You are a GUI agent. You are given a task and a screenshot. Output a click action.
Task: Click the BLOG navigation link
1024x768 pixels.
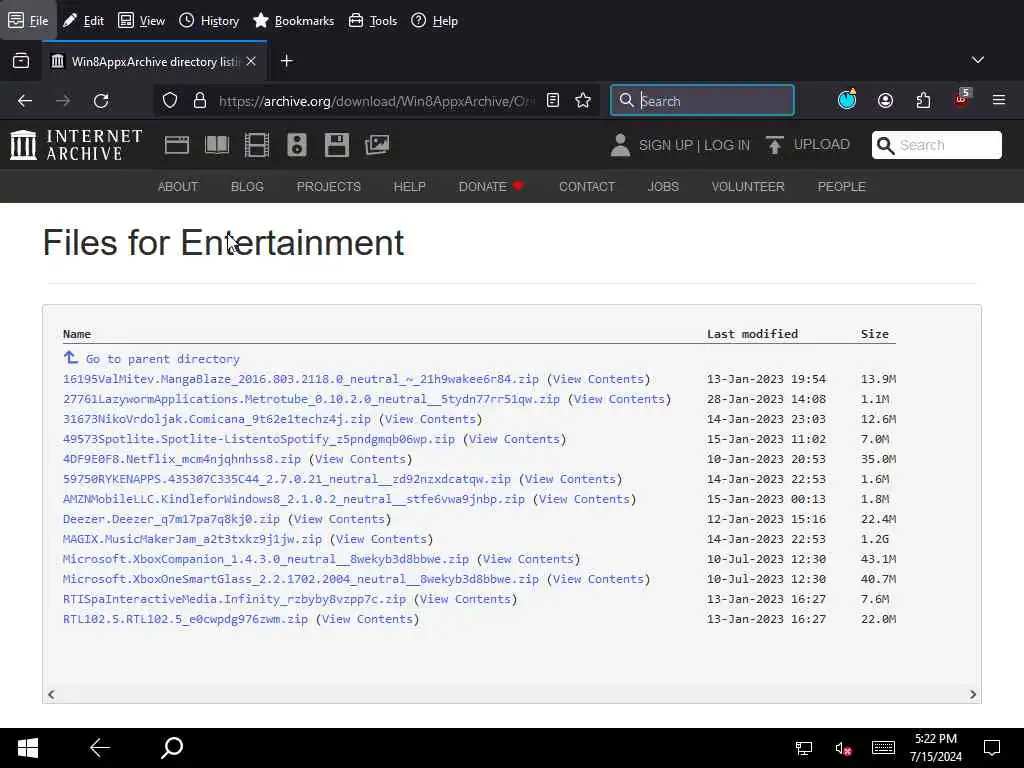[x=248, y=187]
